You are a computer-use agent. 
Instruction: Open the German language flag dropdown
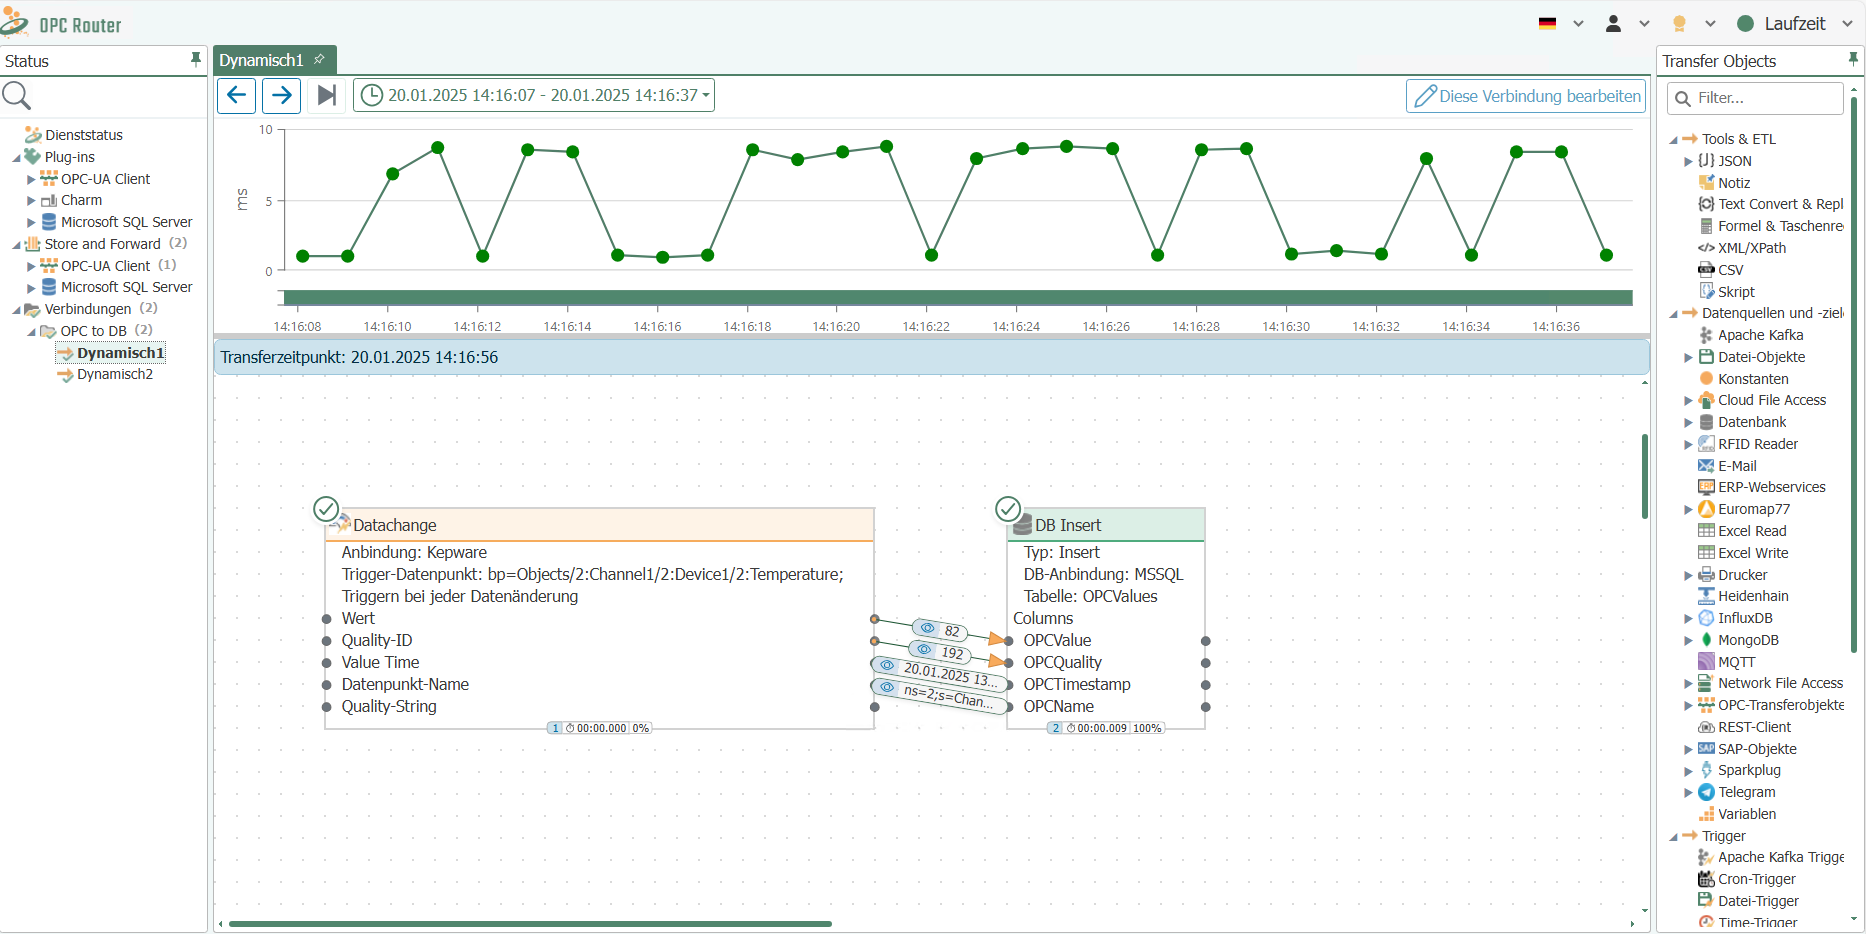[1560, 24]
